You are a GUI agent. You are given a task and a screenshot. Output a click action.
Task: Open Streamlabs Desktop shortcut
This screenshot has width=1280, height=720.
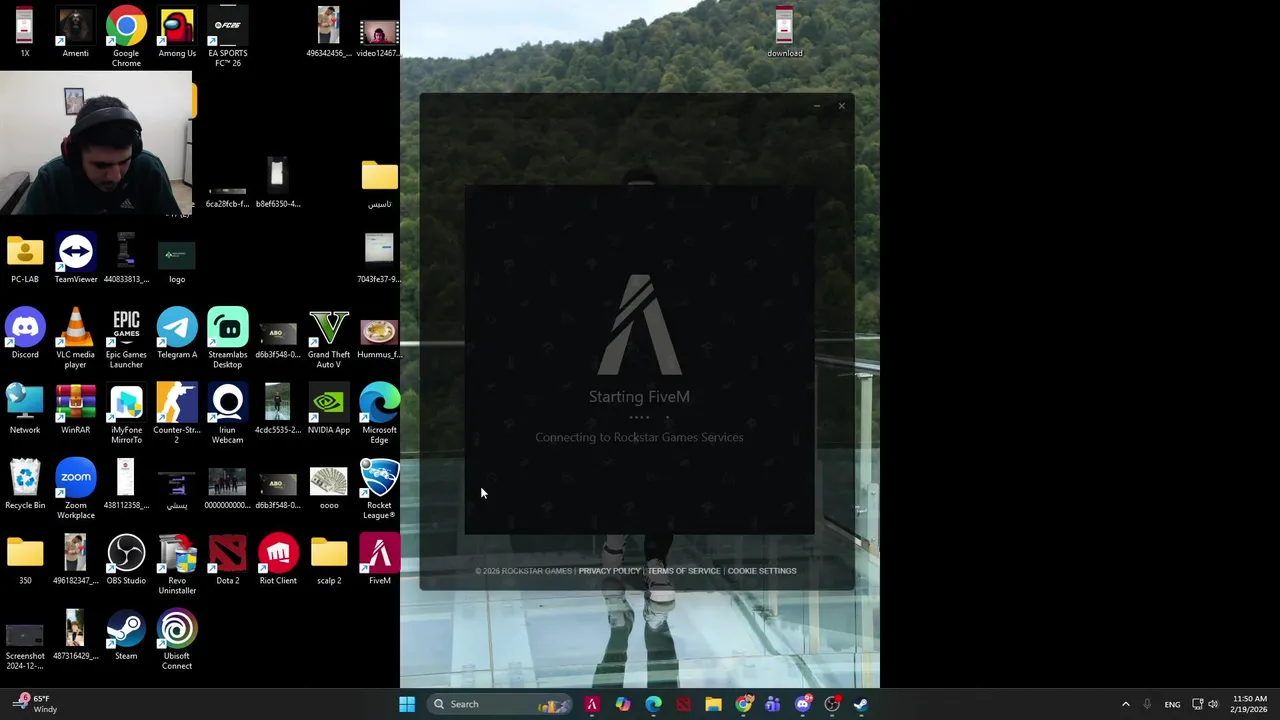pos(227,339)
